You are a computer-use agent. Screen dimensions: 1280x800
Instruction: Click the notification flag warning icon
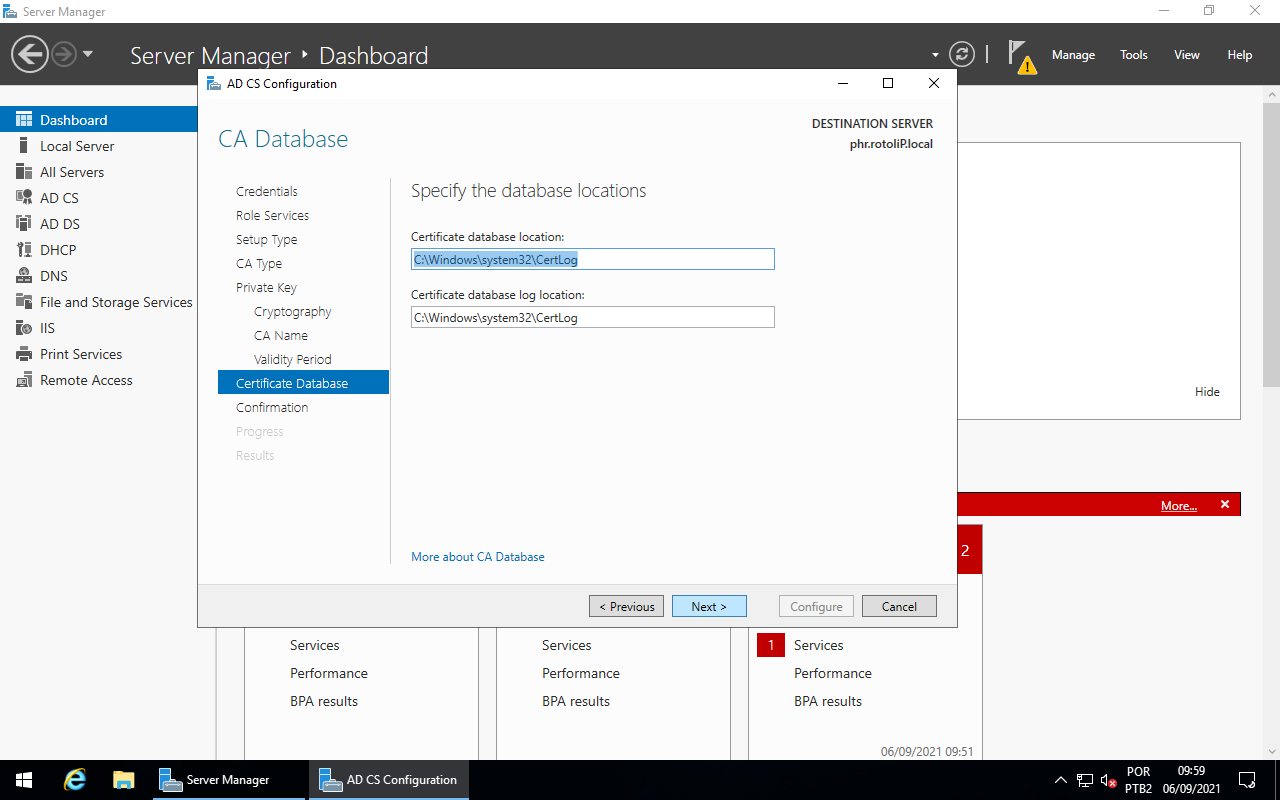[1019, 54]
